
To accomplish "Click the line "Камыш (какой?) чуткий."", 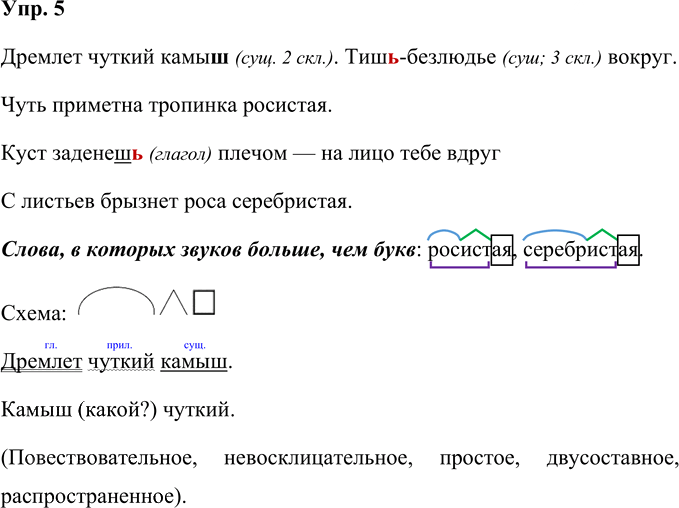I will click(x=118, y=410).
